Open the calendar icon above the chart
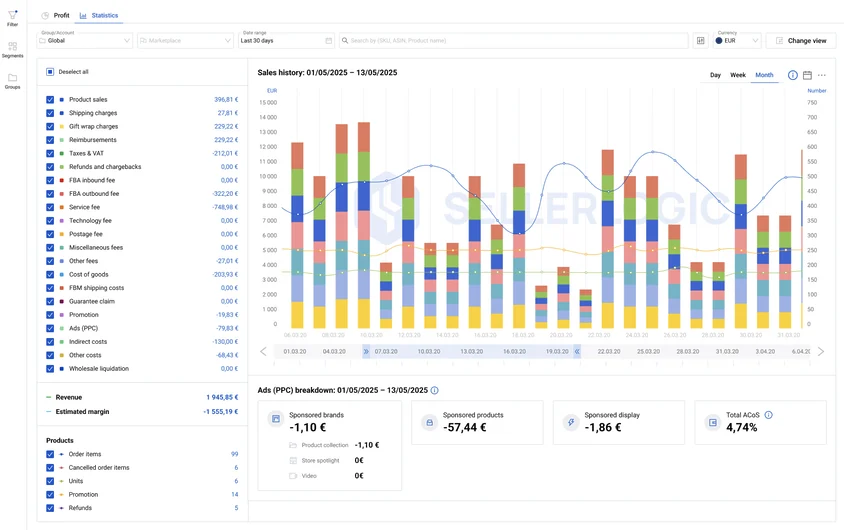Screen dimensions: 844x530 tap(807, 75)
